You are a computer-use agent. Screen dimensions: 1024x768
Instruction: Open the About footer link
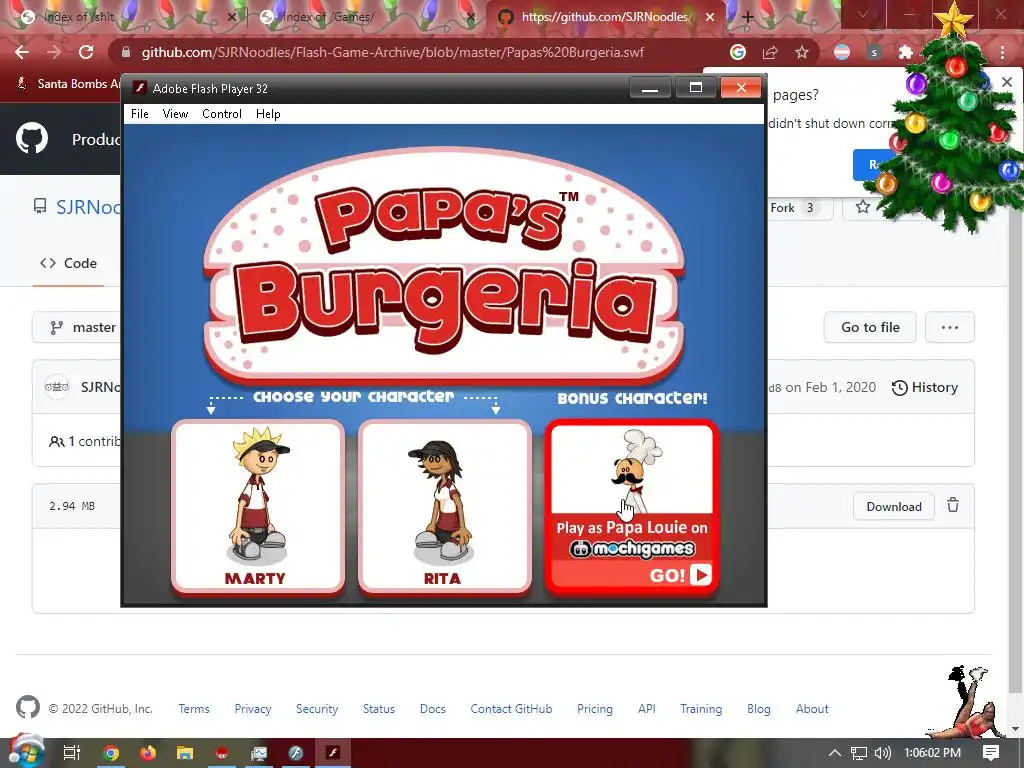coord(812,709)
